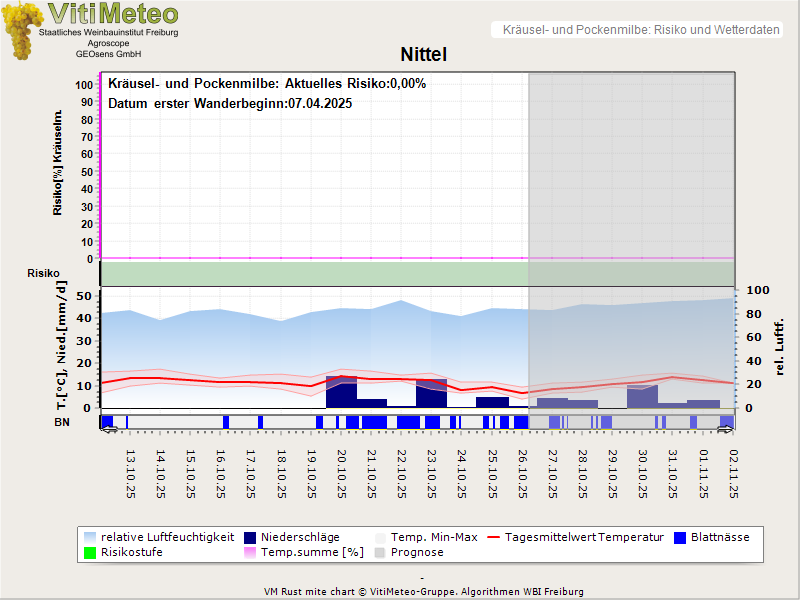Click the dark blue Niederschläge legend swatch
800x600 pixels.
tap(250, 537)
